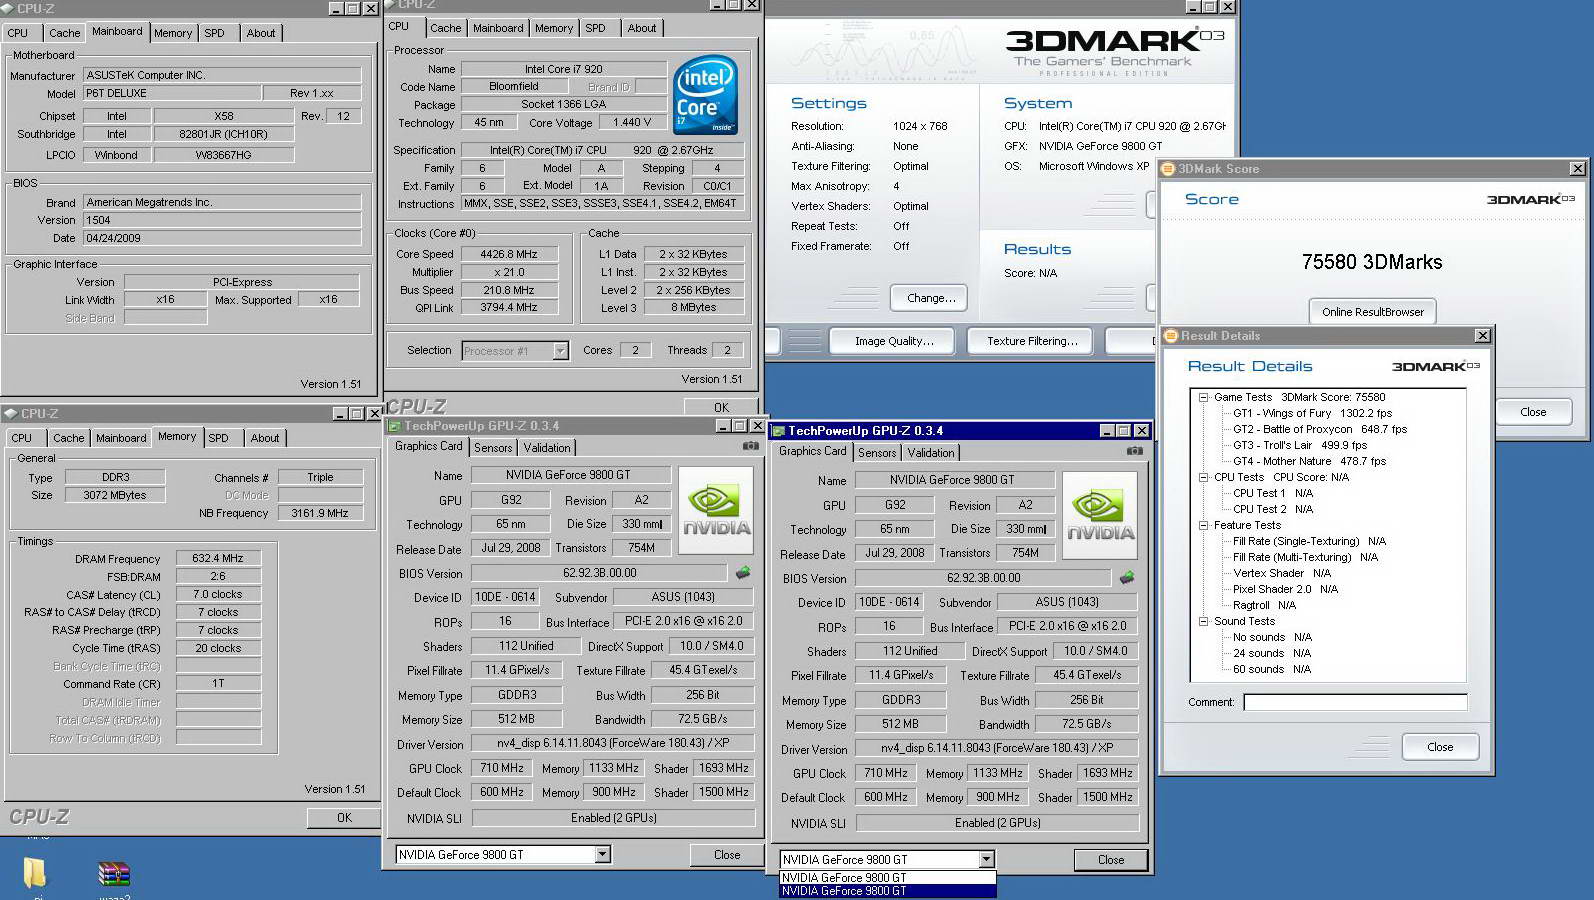Click the Comment input field in Result Details
The image size is (1594, 900).
1355,702
